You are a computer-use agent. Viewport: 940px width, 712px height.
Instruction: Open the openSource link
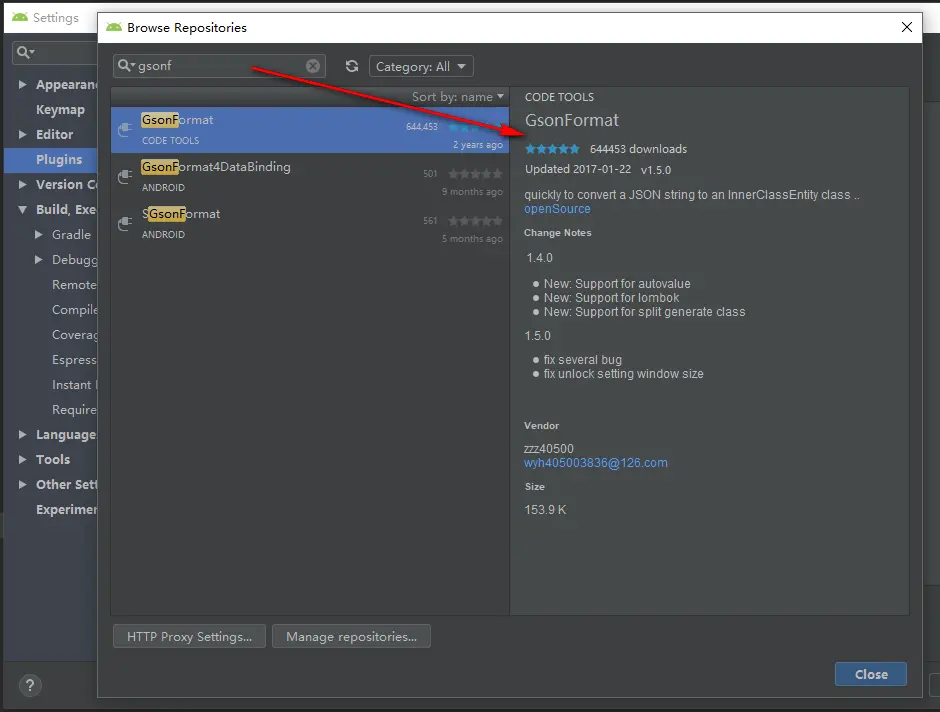click(558, 209)
